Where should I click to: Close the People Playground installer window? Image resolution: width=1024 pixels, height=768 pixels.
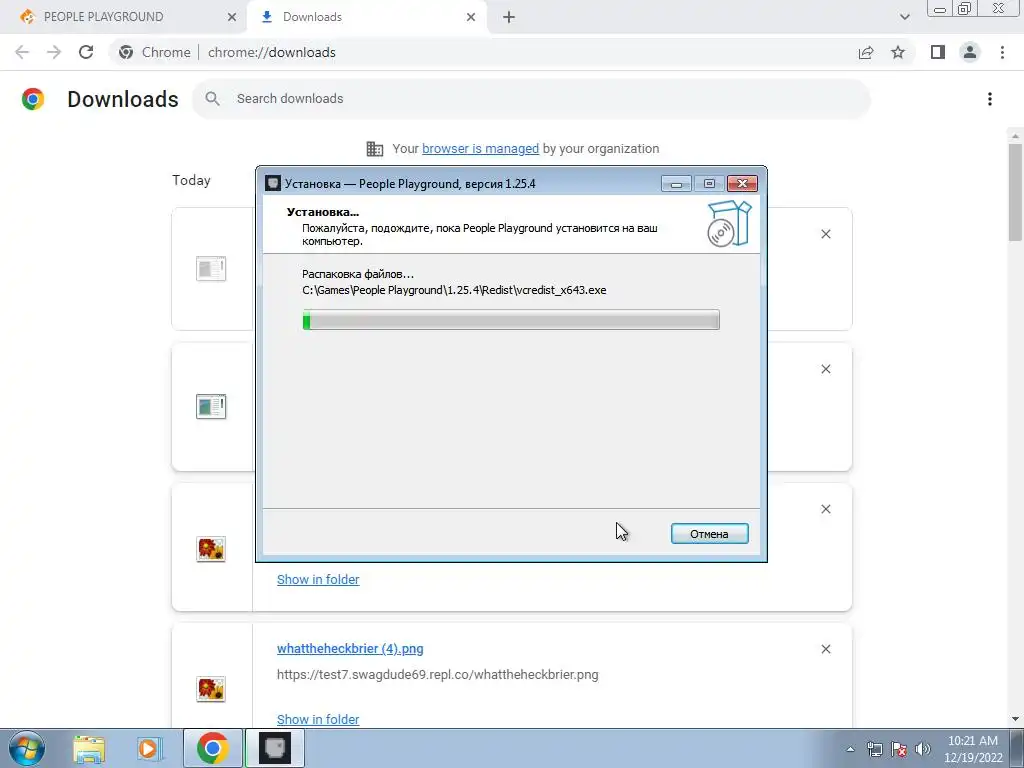tap(742, 184)
